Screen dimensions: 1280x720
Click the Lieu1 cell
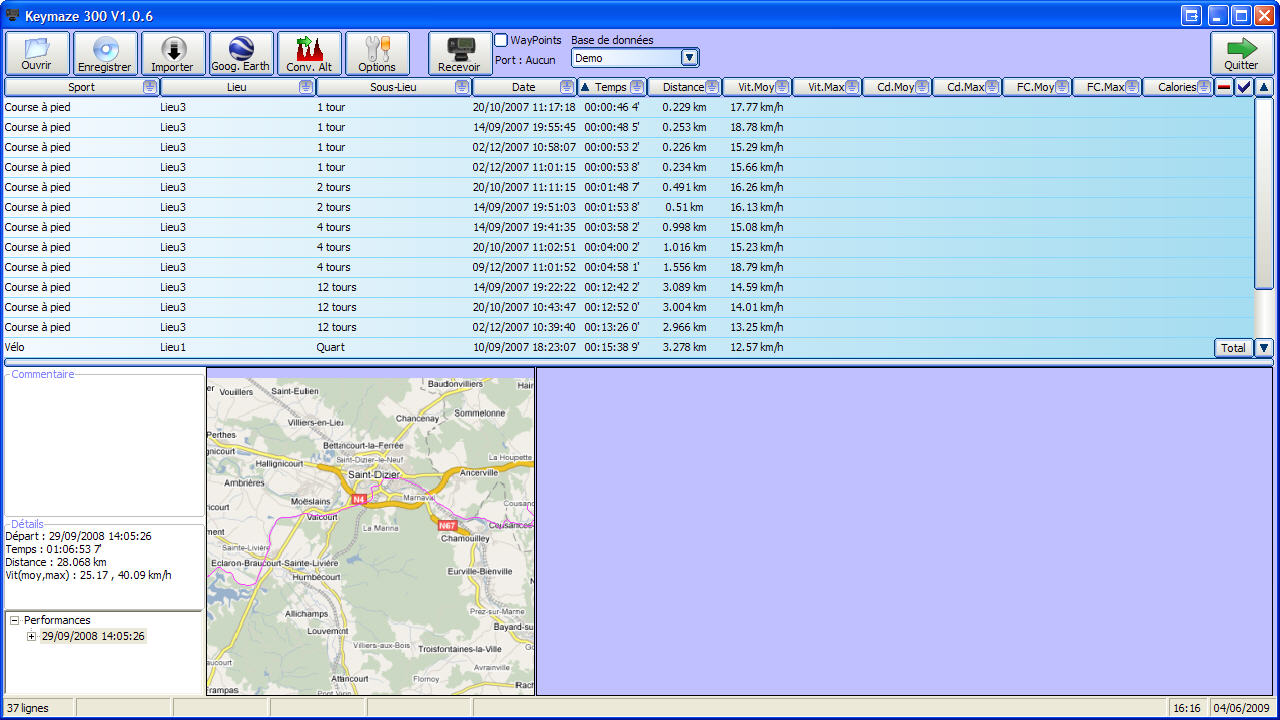[x=173, y=347]
